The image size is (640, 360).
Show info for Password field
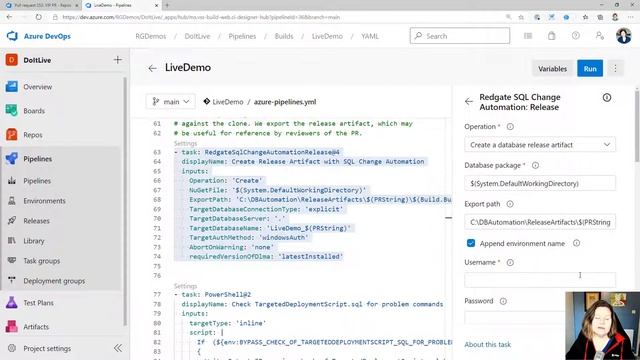pyautogui.click(x=503, y=301)
